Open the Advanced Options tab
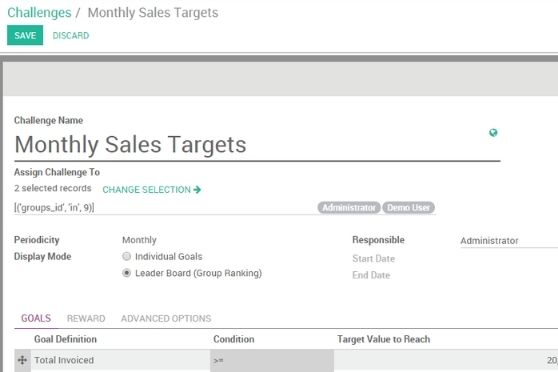The width and height of the screenshot is (558, 372). [166, 318]
